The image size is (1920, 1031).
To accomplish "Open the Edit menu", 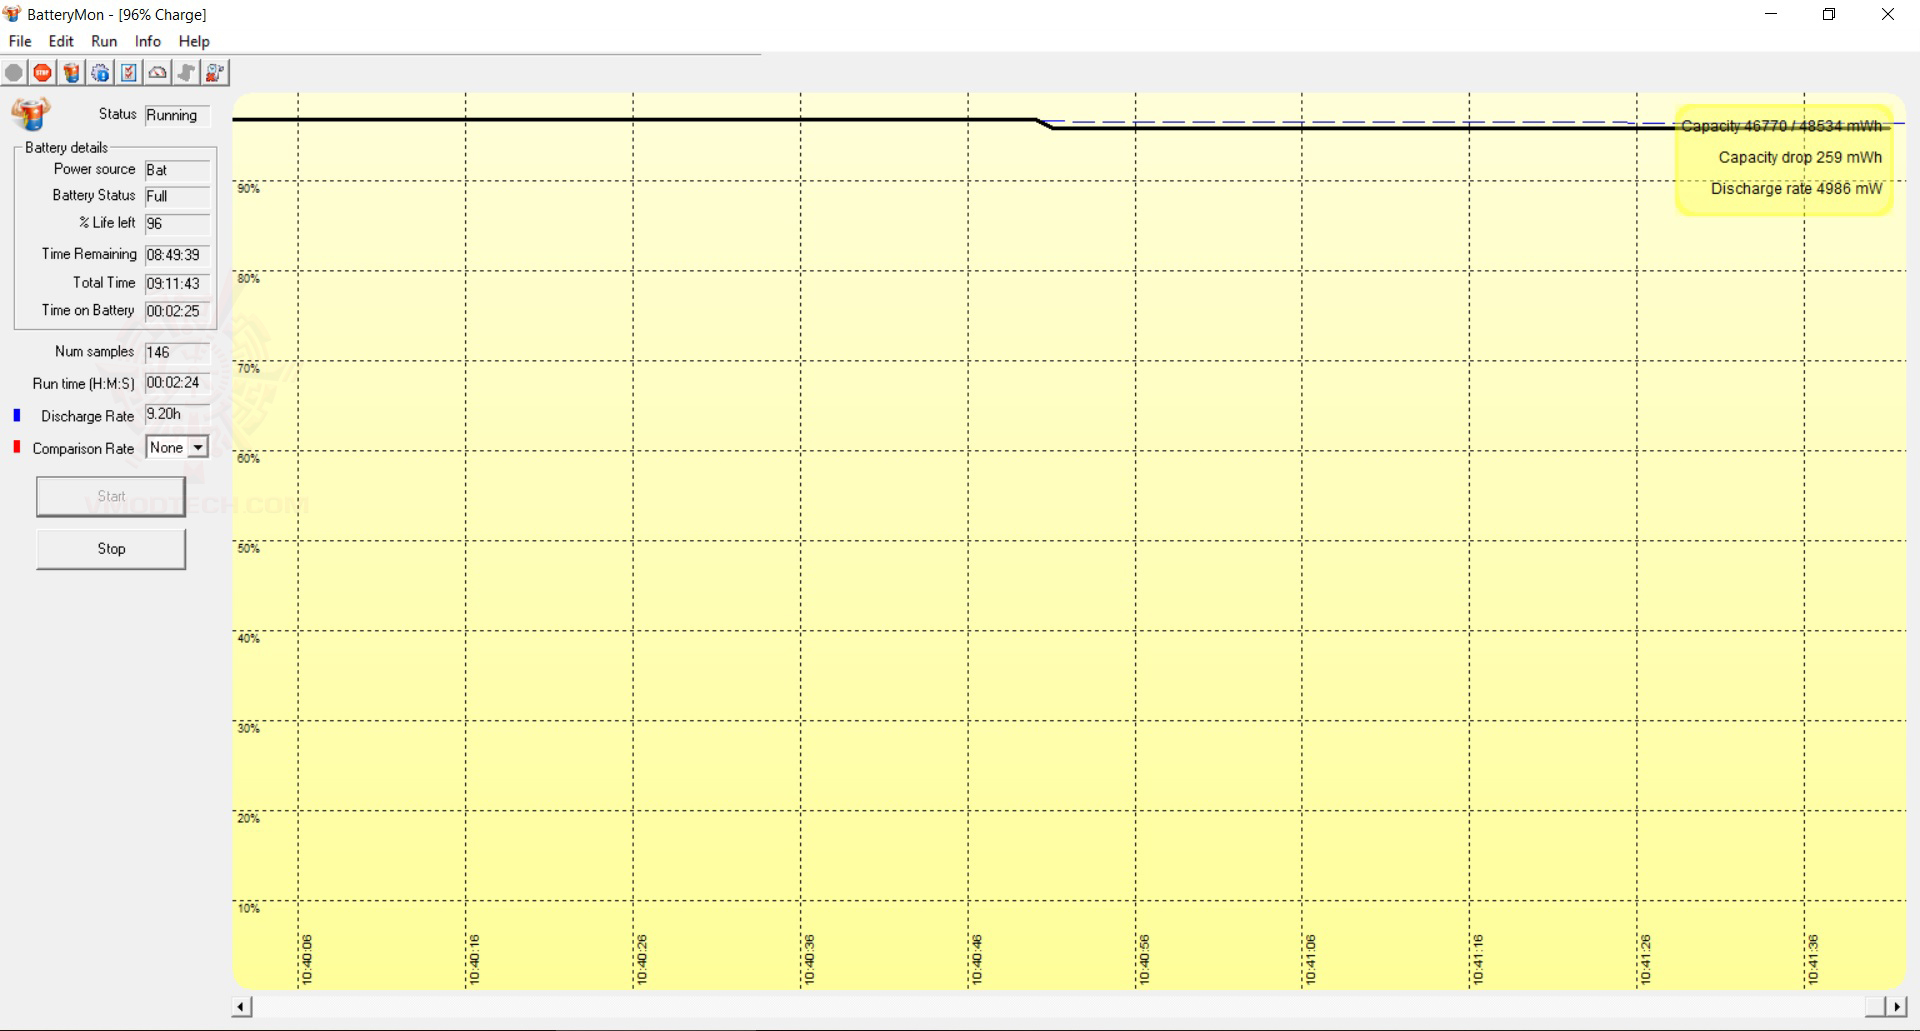I will (x=61, y=41).
